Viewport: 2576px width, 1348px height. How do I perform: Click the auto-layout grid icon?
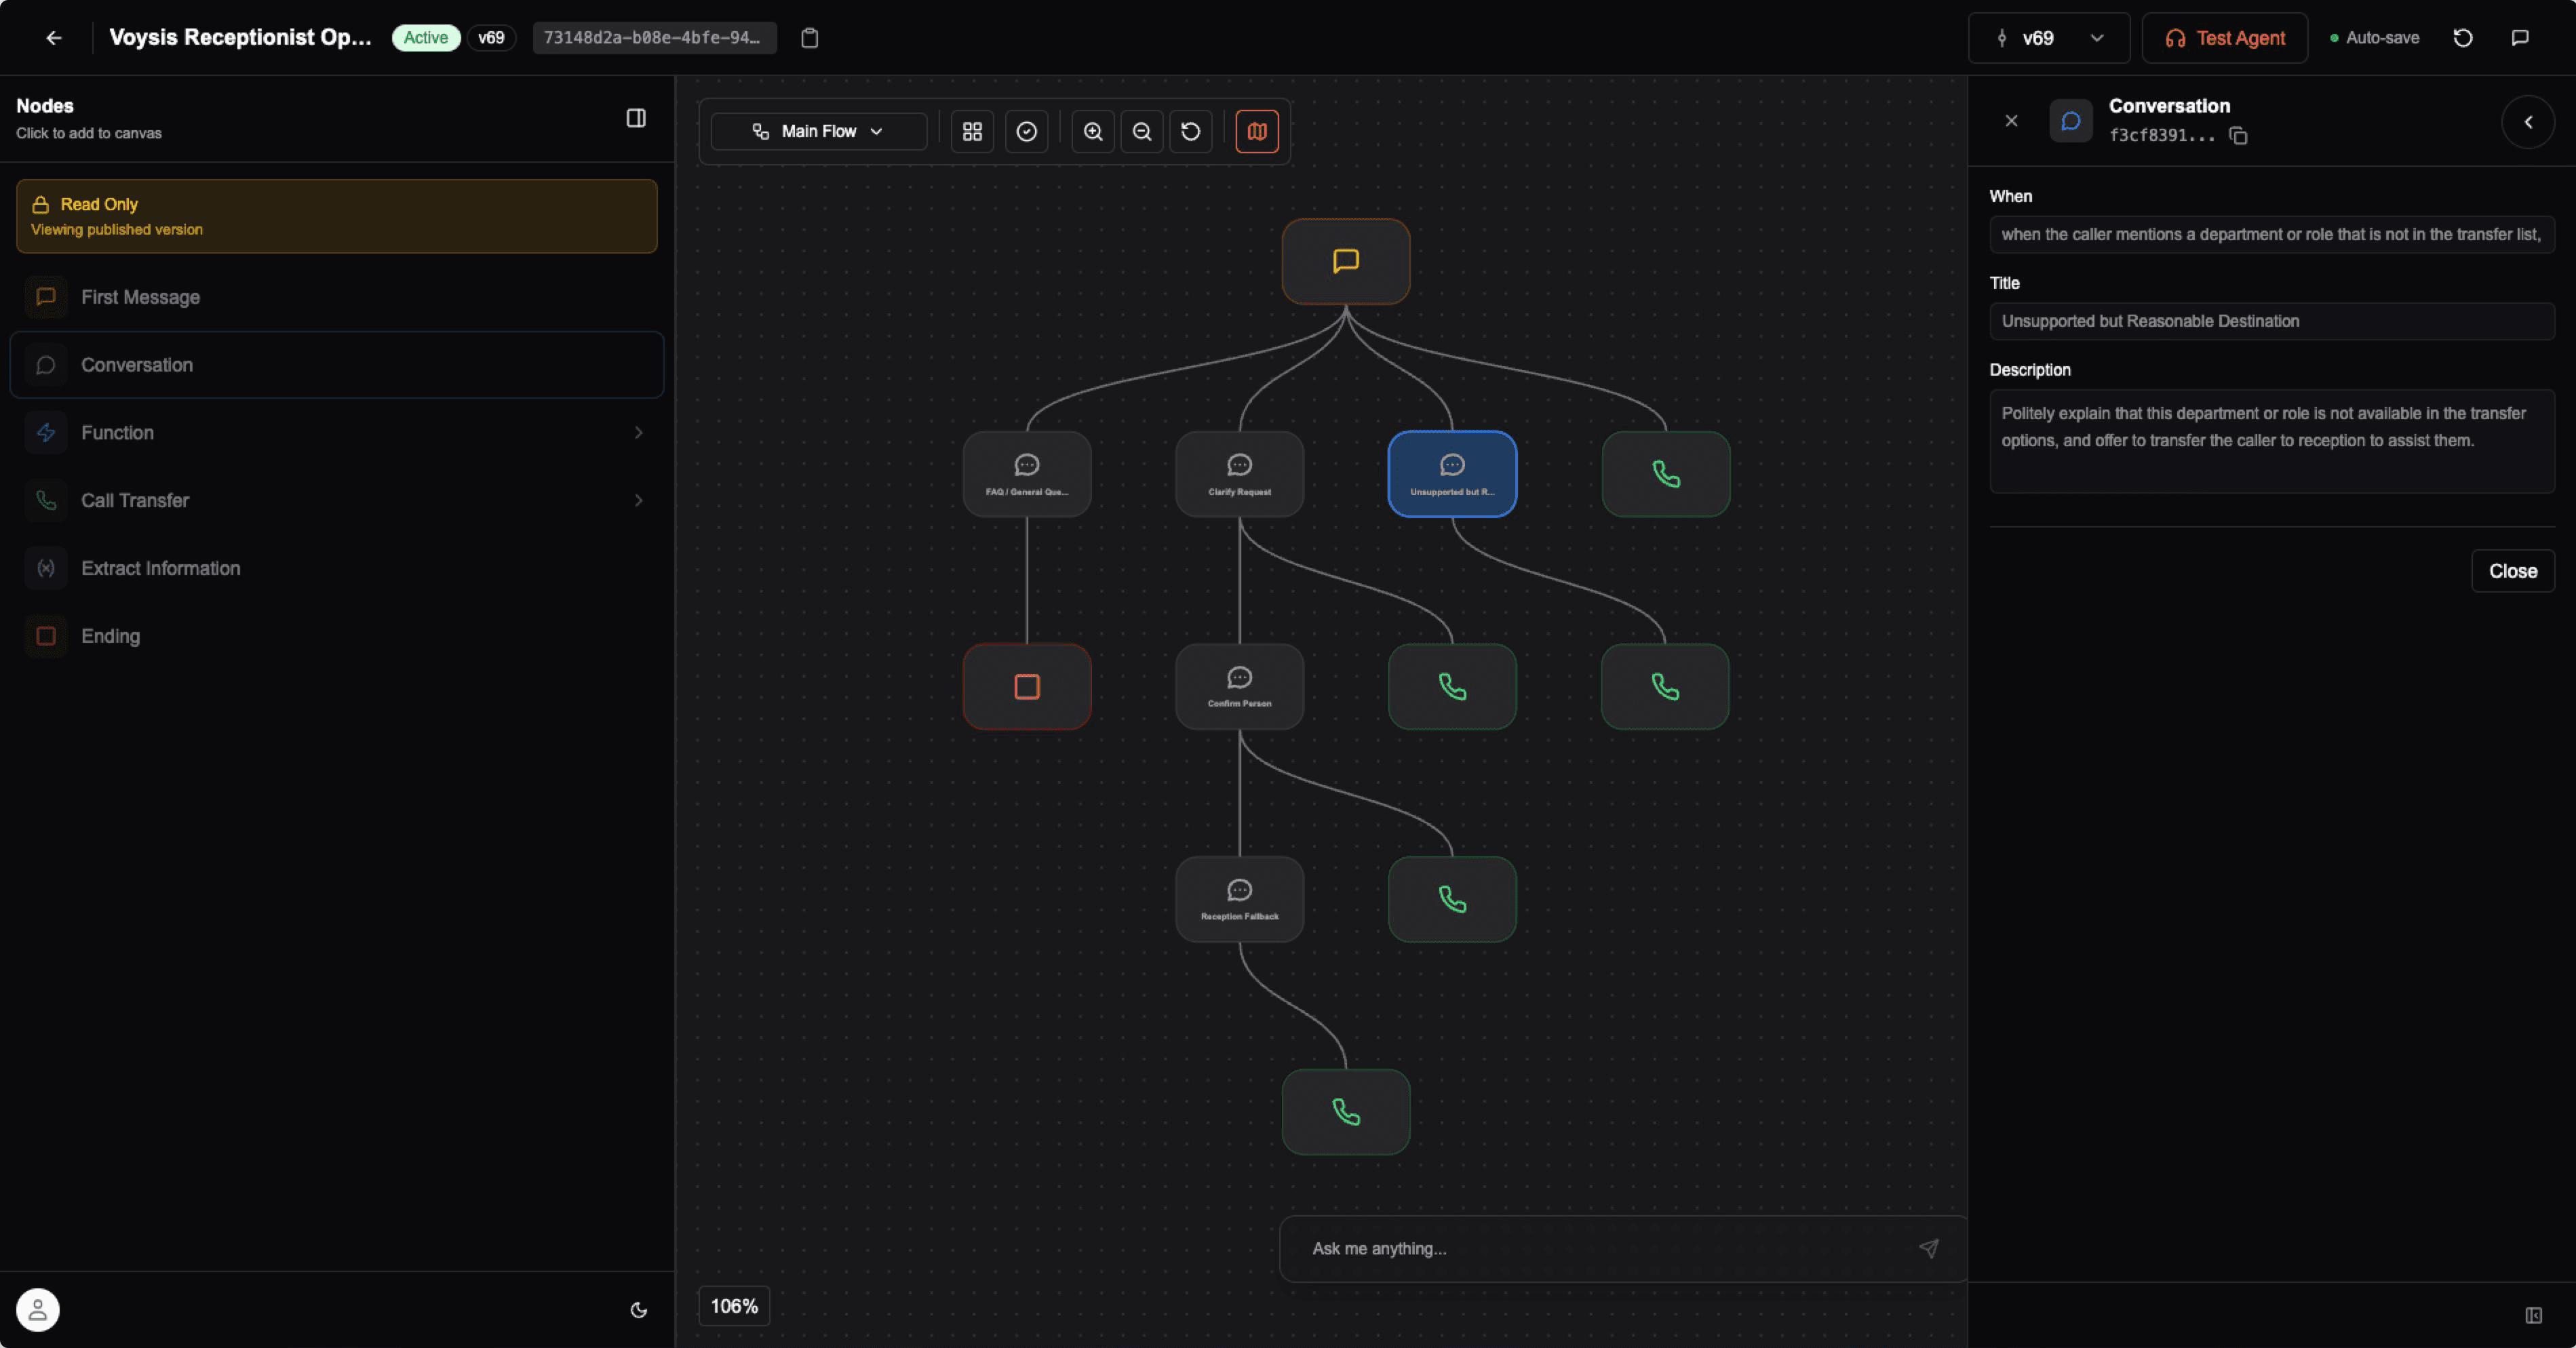pyautogui.click(x=972, y=131)
